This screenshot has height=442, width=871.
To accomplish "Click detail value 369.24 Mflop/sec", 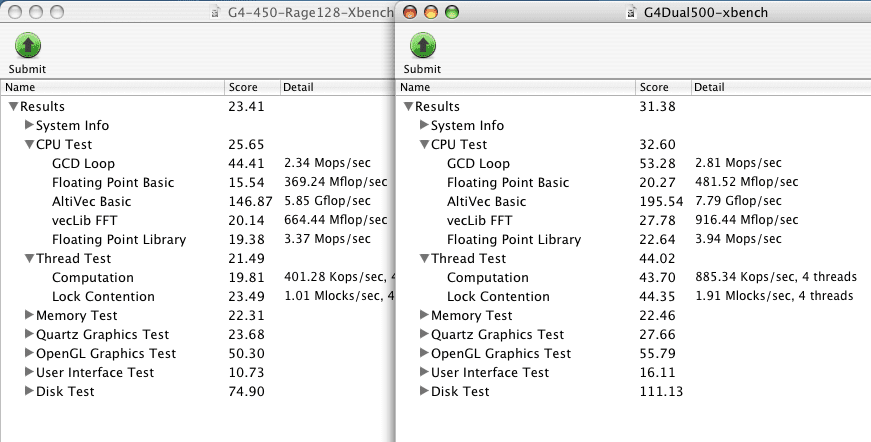I will [336, 182].
